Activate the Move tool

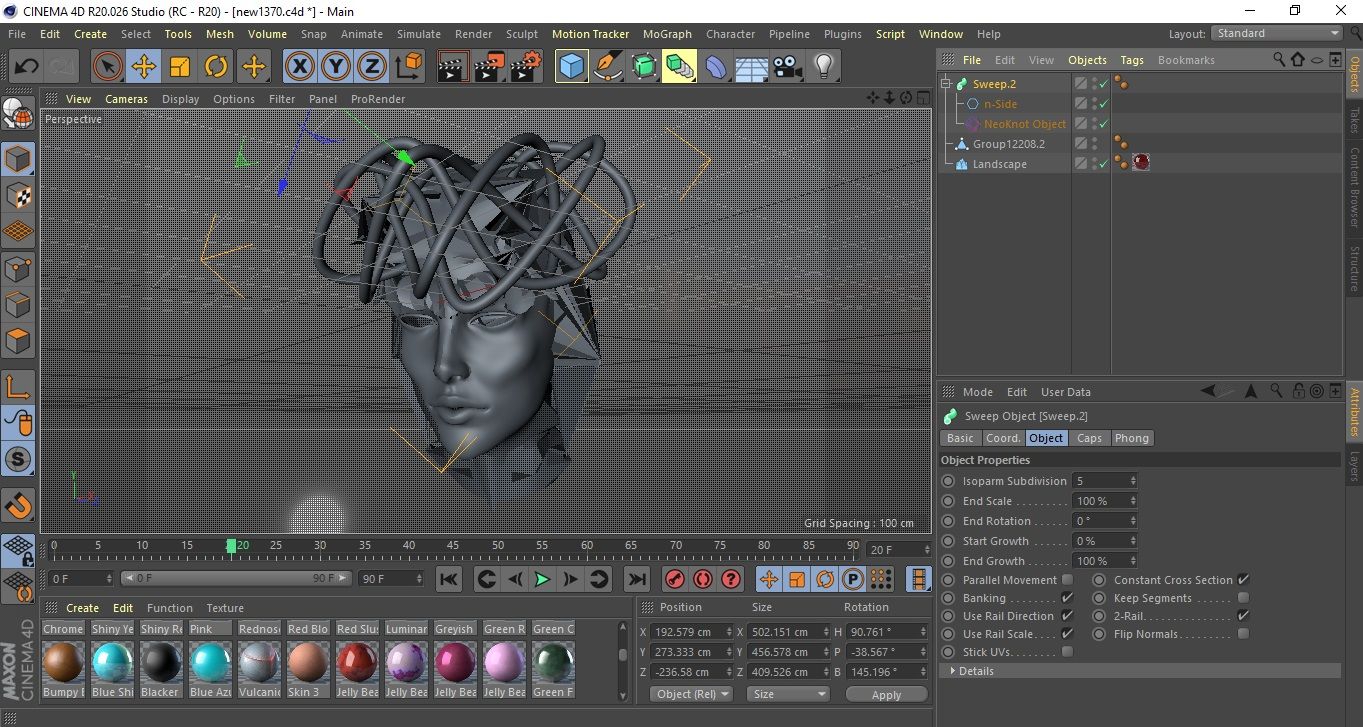144,67
